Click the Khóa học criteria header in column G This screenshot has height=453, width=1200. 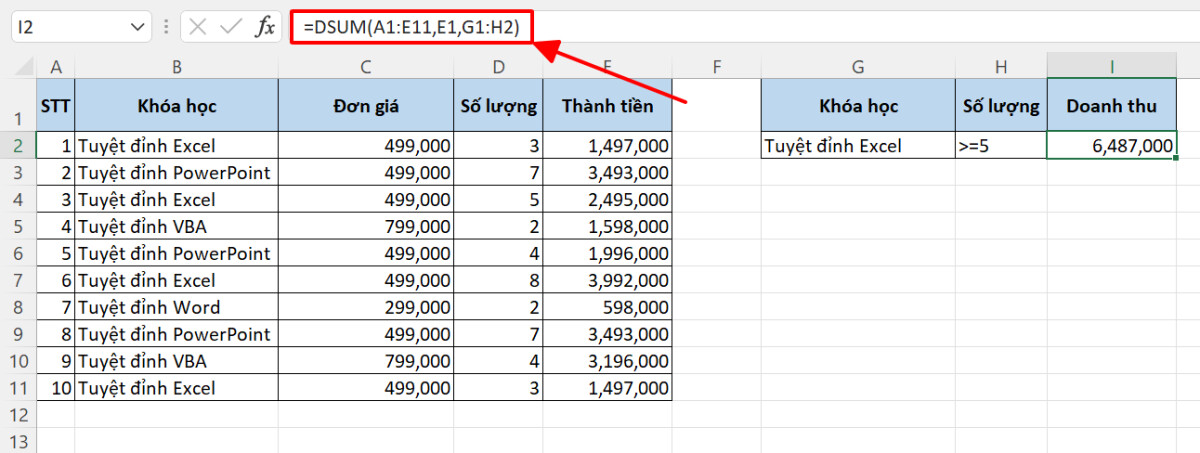pos(858,105)
